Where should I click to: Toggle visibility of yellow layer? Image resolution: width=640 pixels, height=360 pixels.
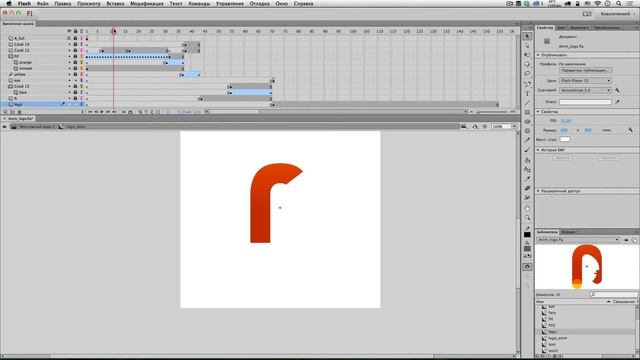(x=69, y=74)
